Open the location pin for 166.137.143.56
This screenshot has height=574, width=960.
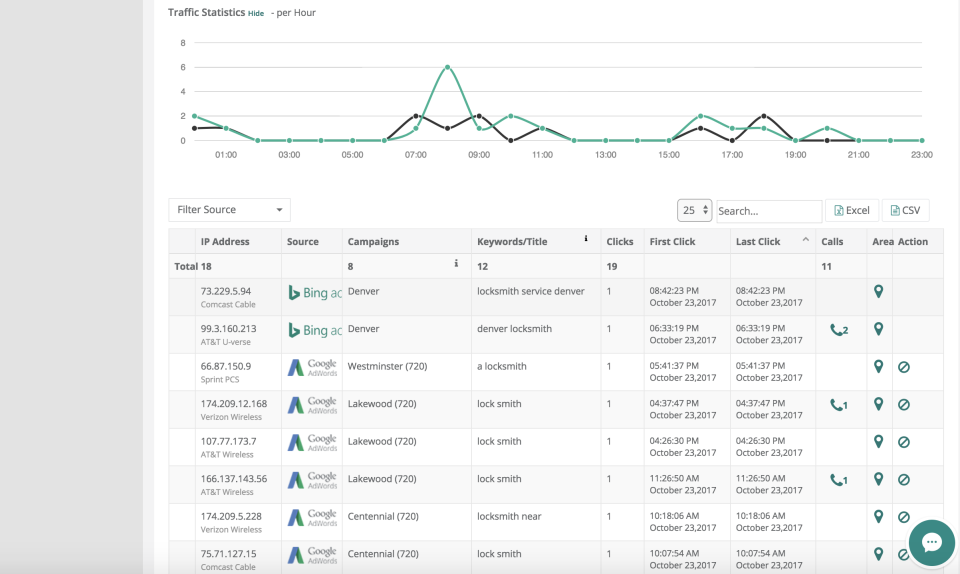click(878, 479)
